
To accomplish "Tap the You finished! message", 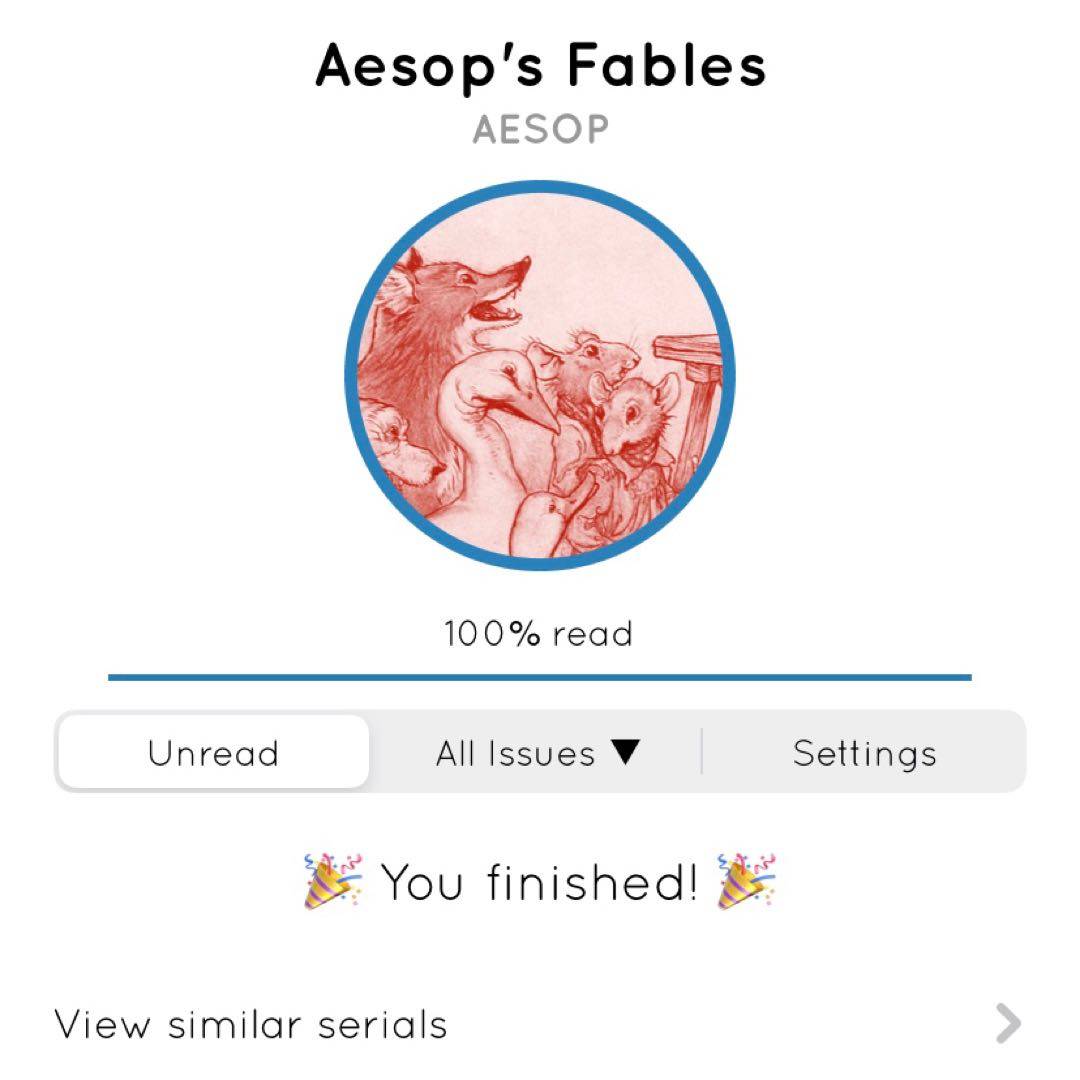I will (540, 881).
